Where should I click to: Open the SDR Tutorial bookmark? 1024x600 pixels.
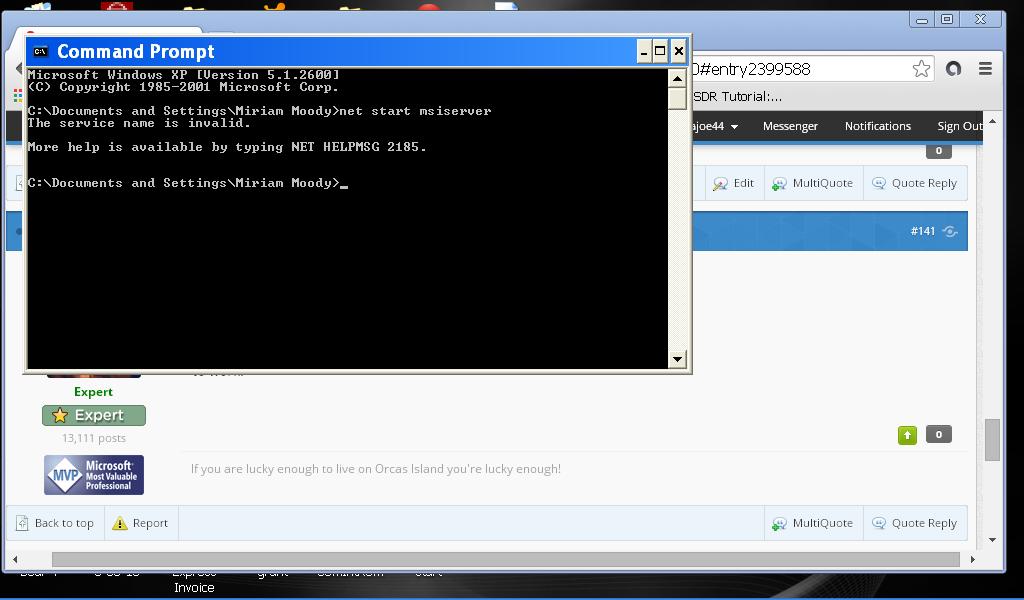737,97
